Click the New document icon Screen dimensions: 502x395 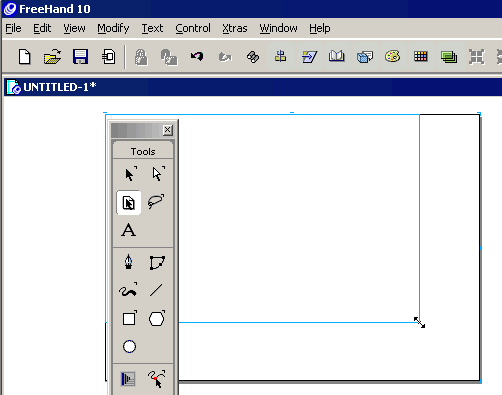pyautogui.click(x=25, y=57)
